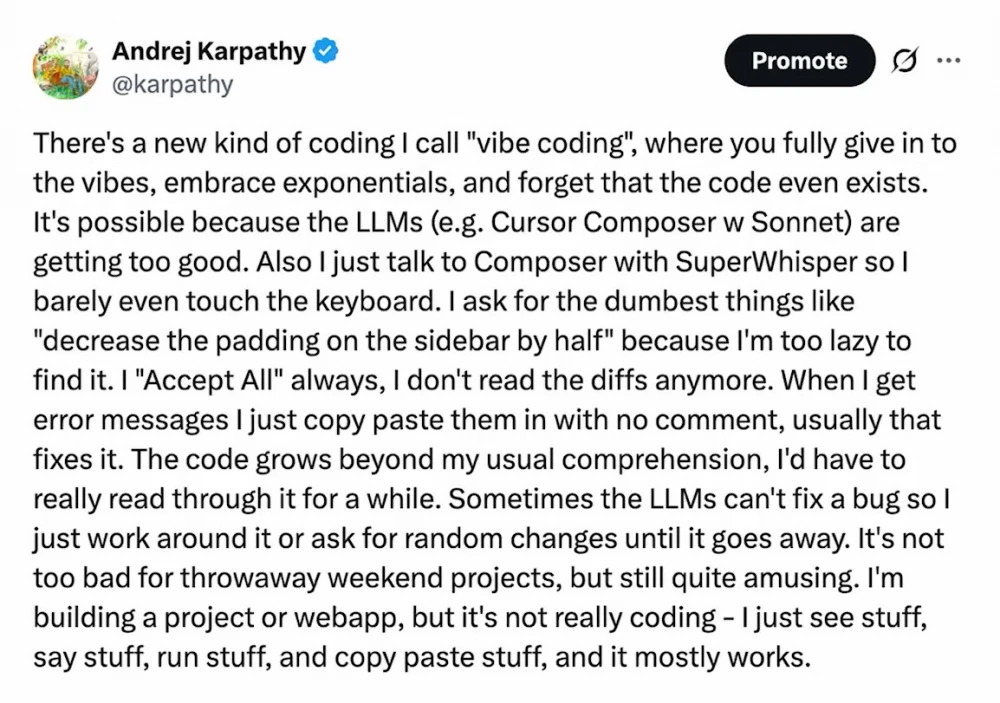
Task: Click the Promote button
Action: point(799,60)
